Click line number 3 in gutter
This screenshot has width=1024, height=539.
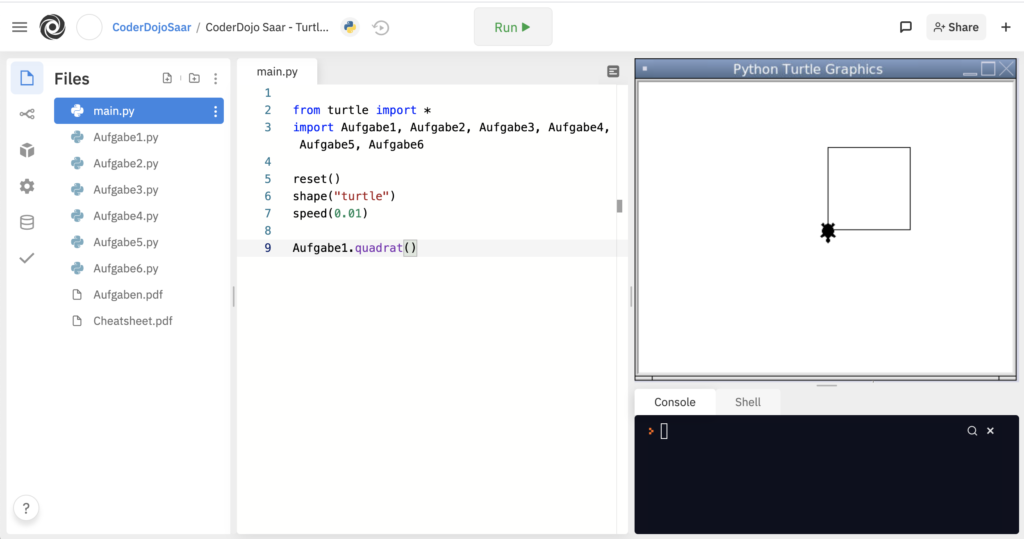[267, 127]
